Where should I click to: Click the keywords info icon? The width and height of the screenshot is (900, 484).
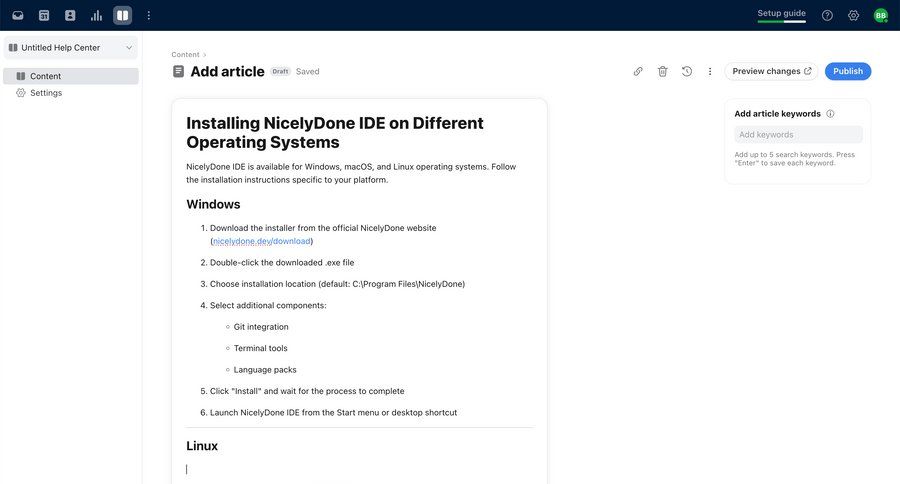coord(830,114)
